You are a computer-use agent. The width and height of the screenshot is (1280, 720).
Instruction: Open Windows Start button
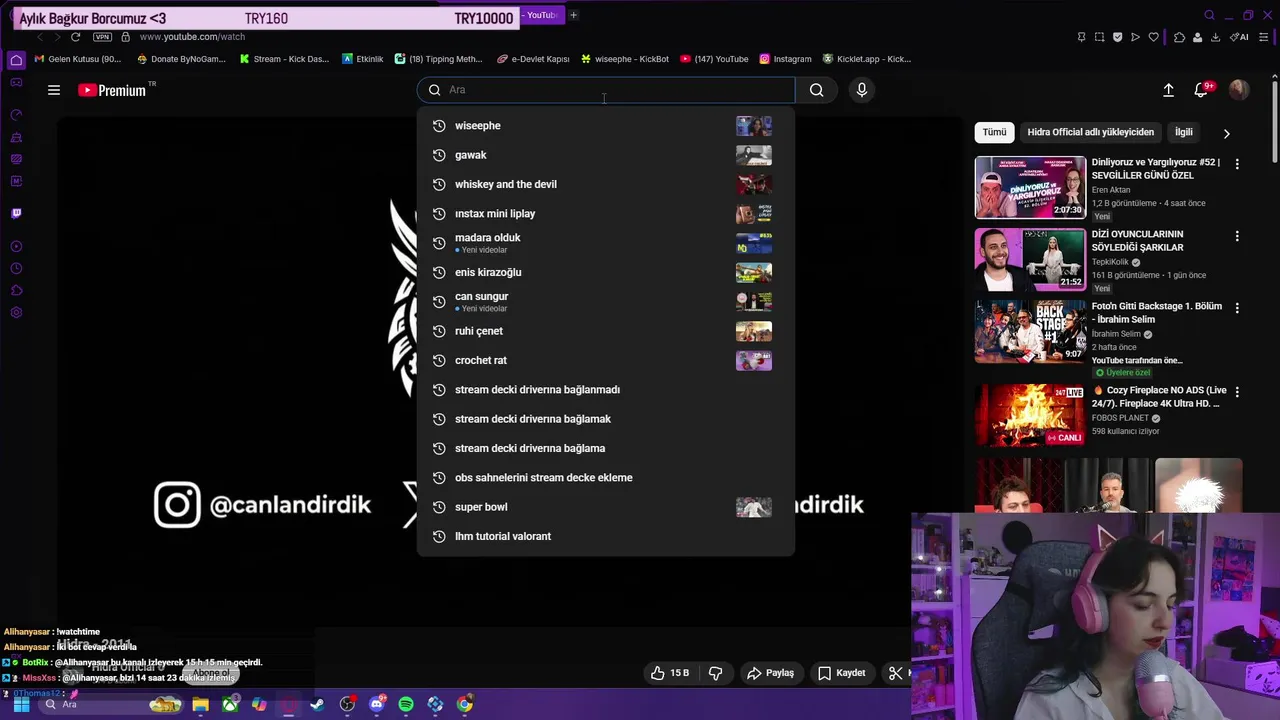21,704
